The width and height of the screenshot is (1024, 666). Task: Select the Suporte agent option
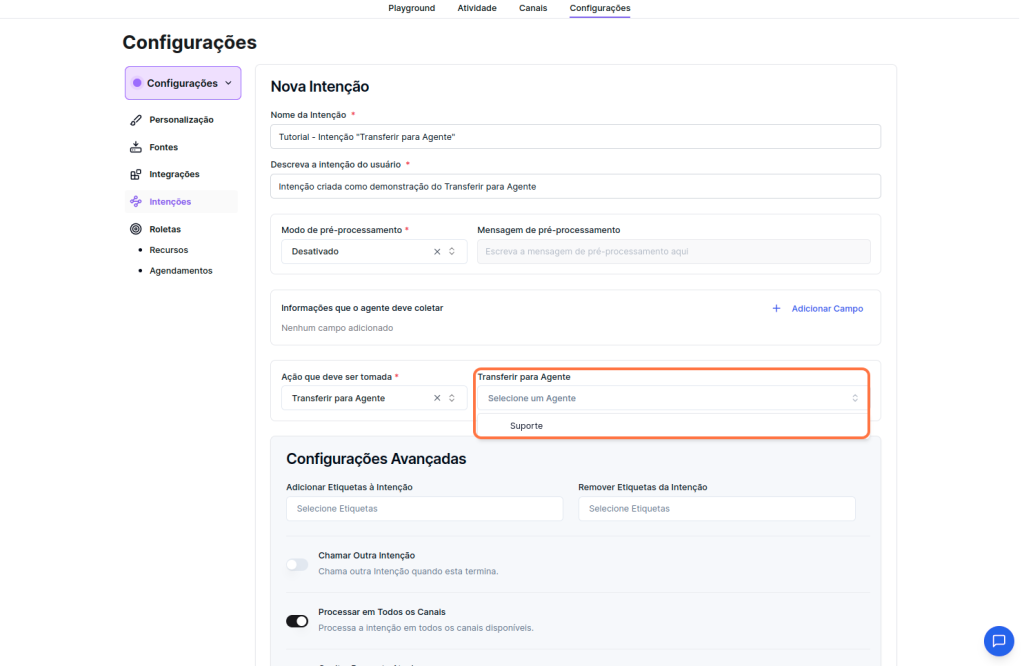click(526, 426)
